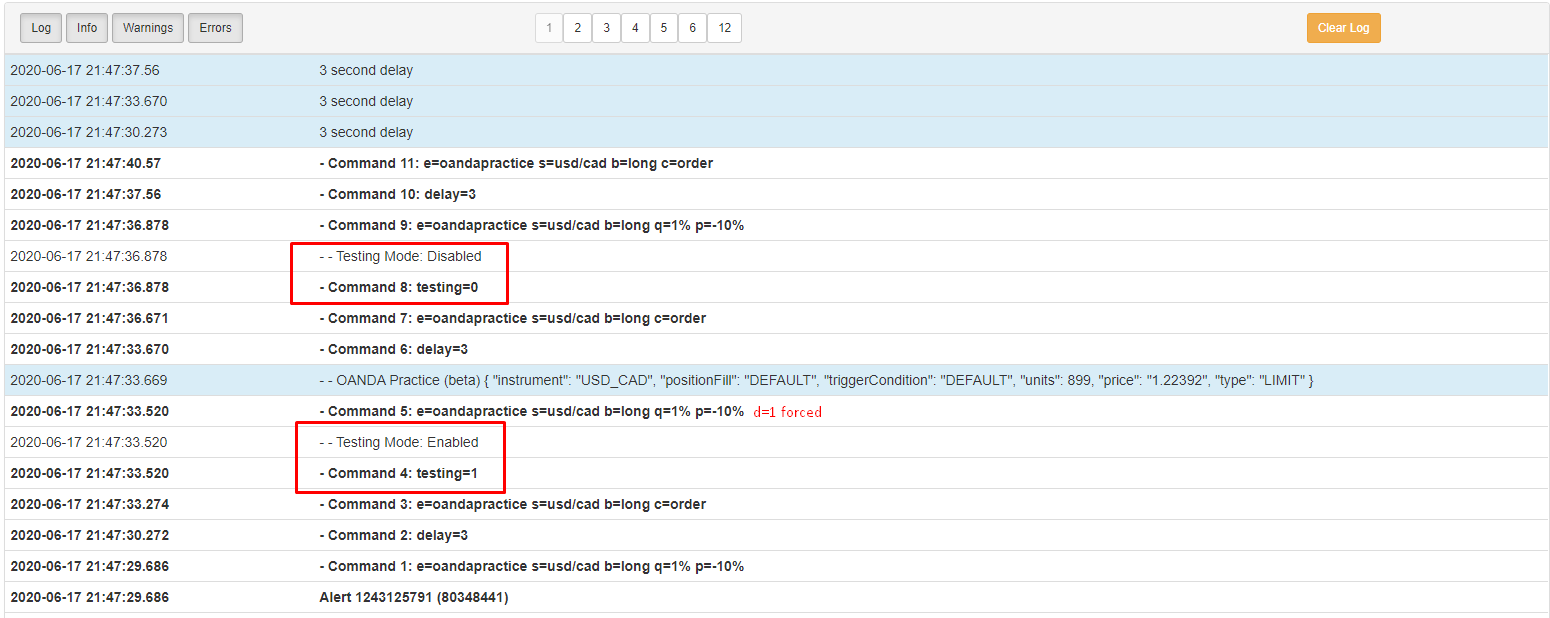The height and width of the screenshot is (618, 1550).
Task: Show Info messages filter
Action: [87, 28]
